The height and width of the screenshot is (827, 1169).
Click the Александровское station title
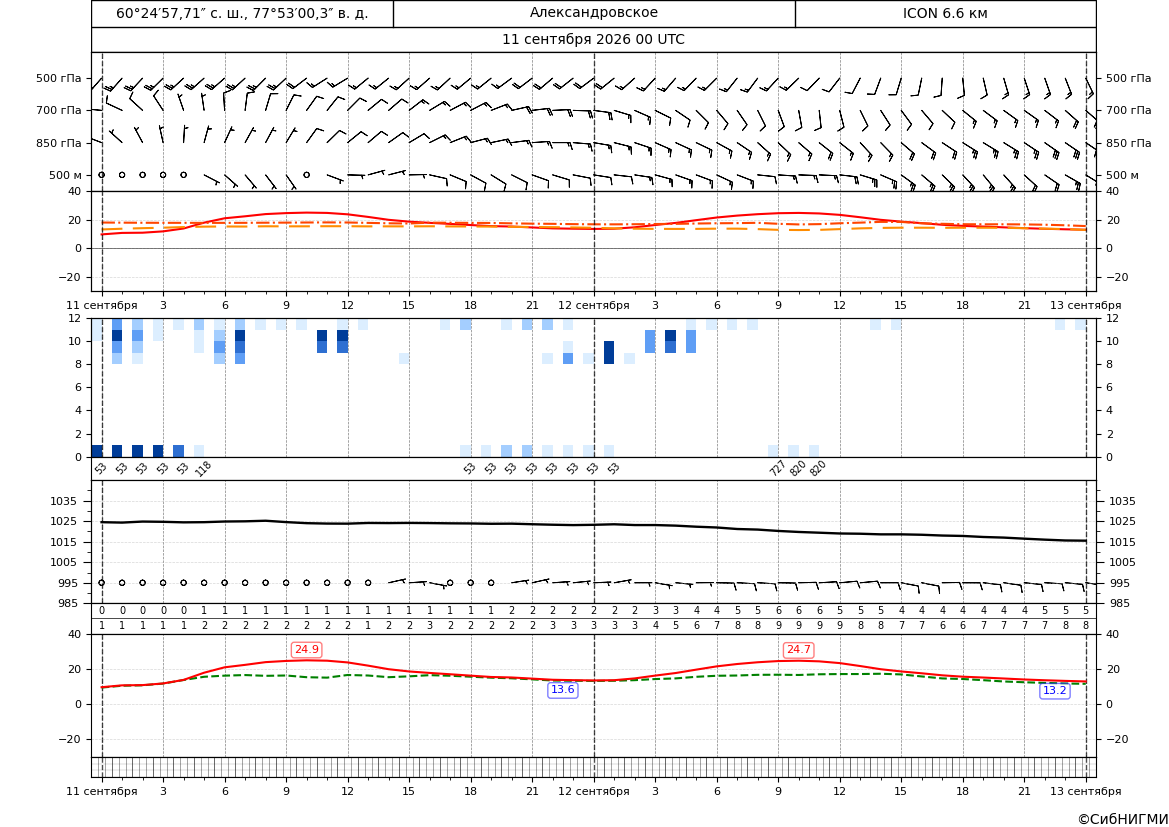(594, 13)
